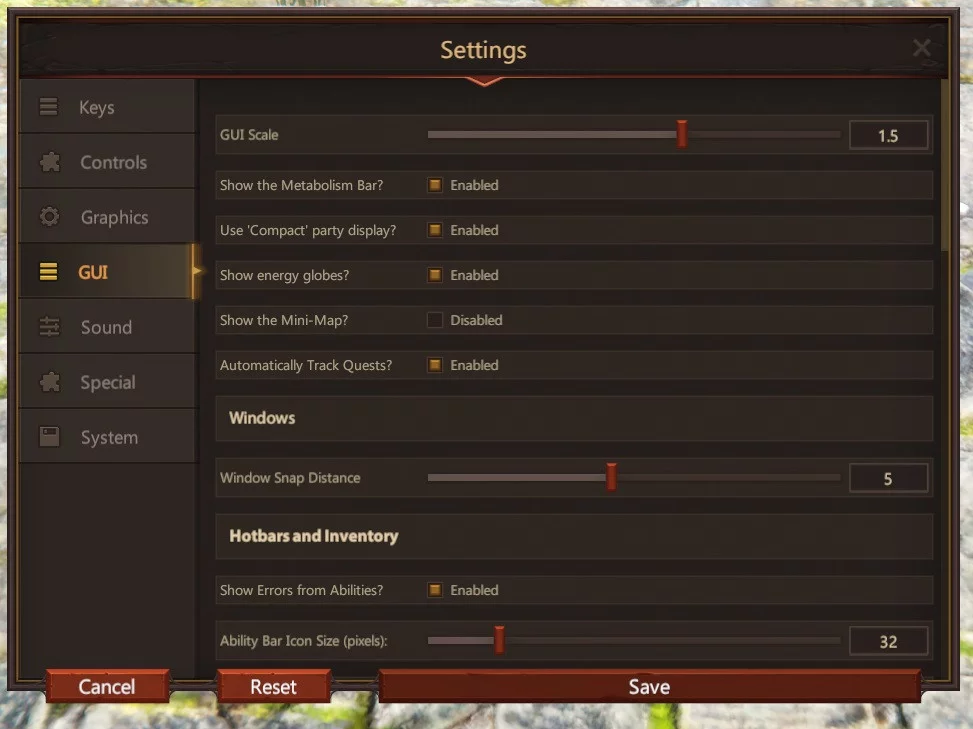This screenshot has height=729, width=973.
Task: Enable the Show the Mini-Map checkbox
Action: coord(435,320)
